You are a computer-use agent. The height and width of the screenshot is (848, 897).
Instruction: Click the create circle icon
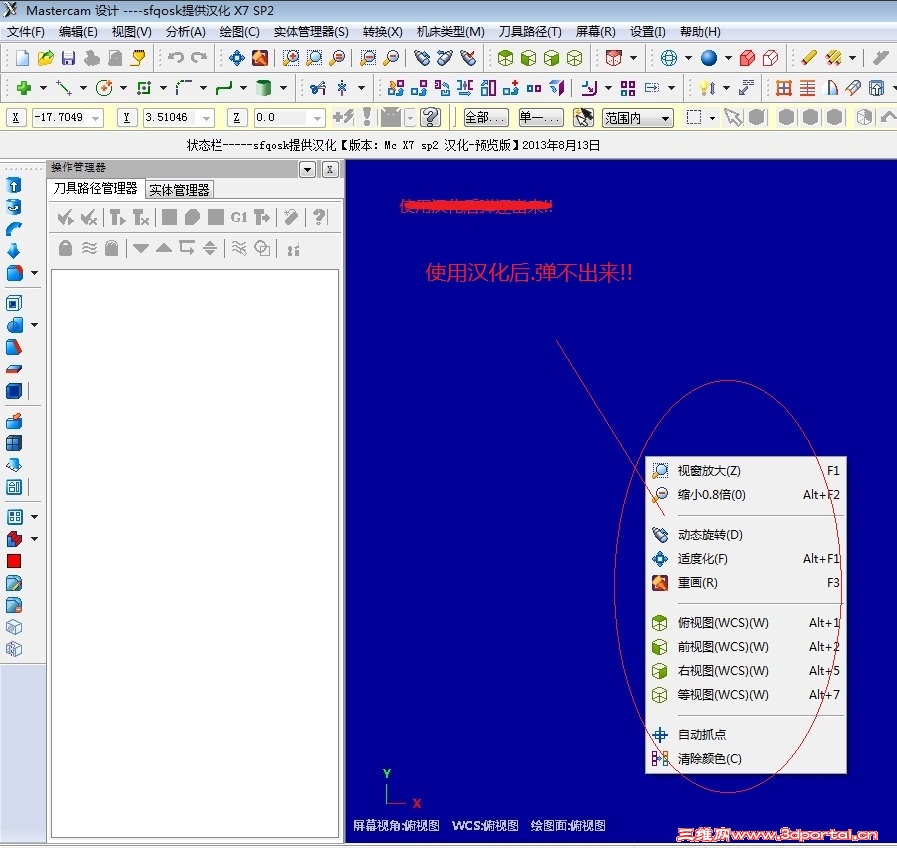coord(104,88)
